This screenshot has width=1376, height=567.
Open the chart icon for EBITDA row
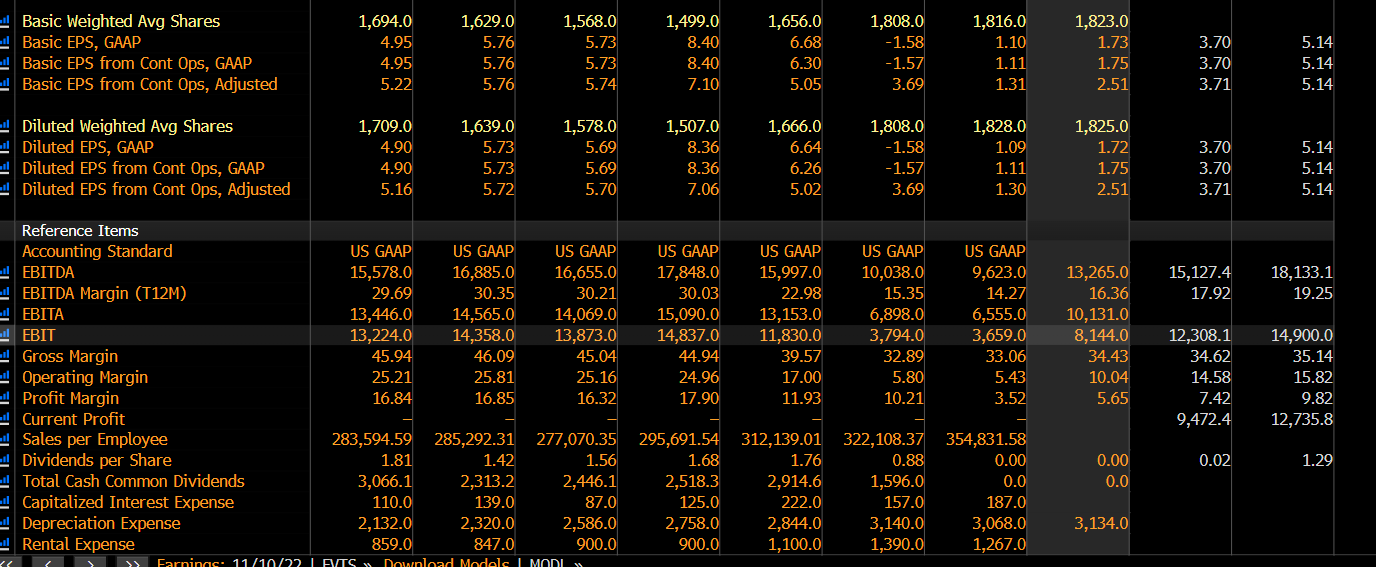click(x=5, y=272)
